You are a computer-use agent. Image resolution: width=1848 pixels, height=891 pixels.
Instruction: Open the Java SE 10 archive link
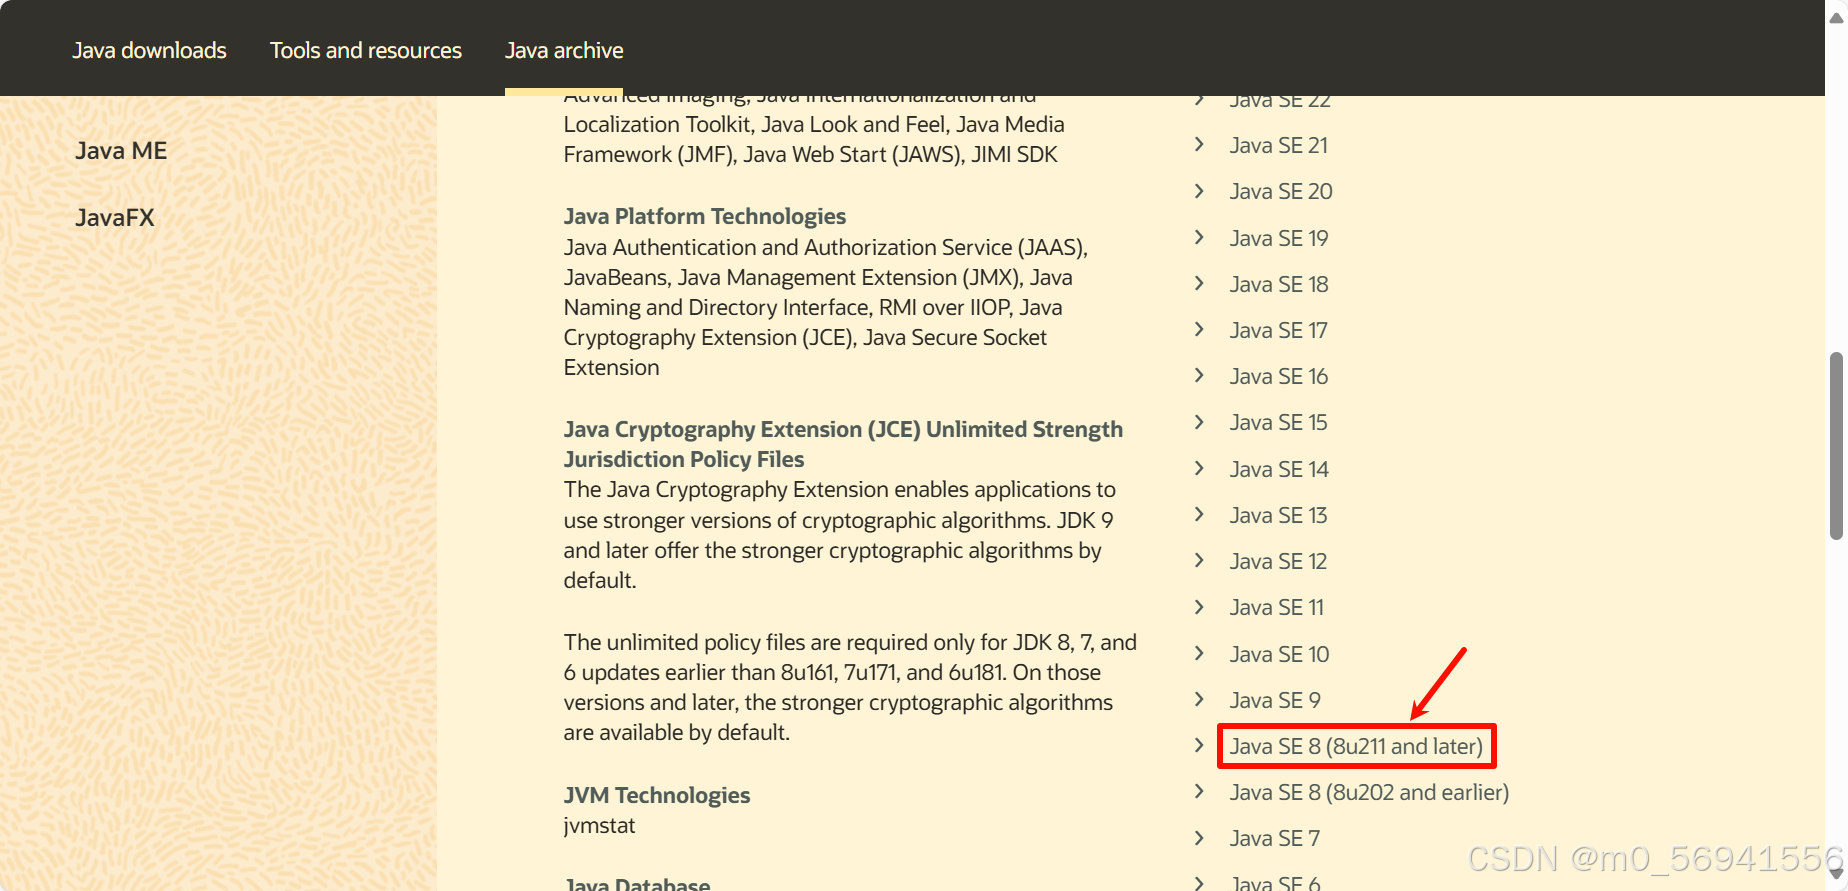click(1280, 655)
